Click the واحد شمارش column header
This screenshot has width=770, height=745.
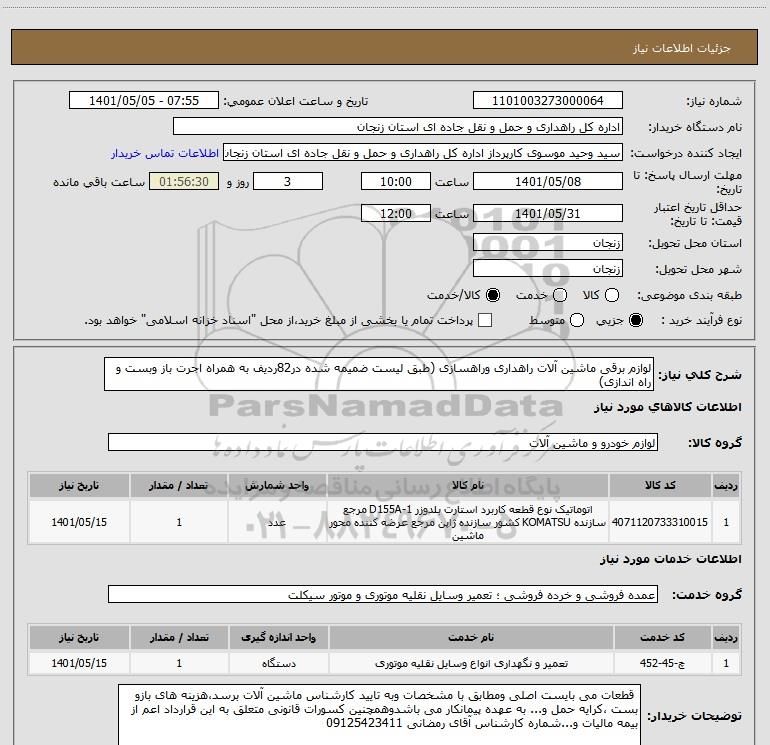coord(277,485)
